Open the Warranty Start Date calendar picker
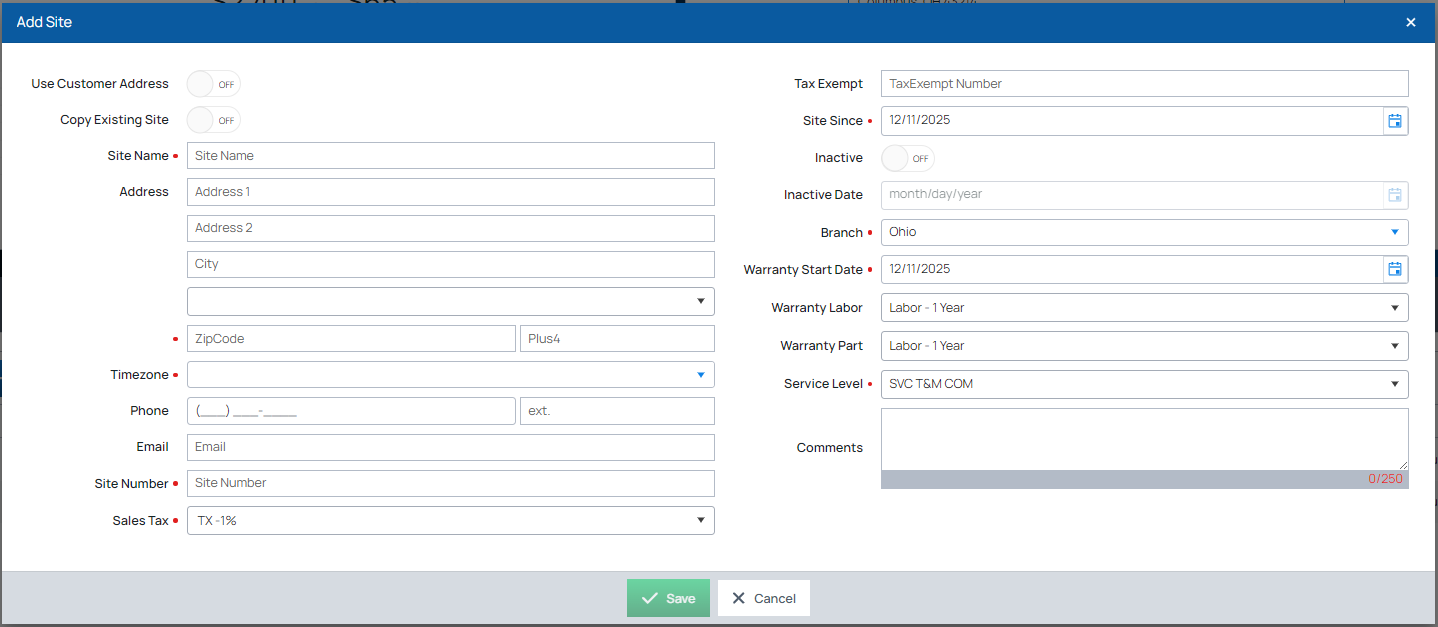Screen dimensions: 1438x627 point(1395,269)
